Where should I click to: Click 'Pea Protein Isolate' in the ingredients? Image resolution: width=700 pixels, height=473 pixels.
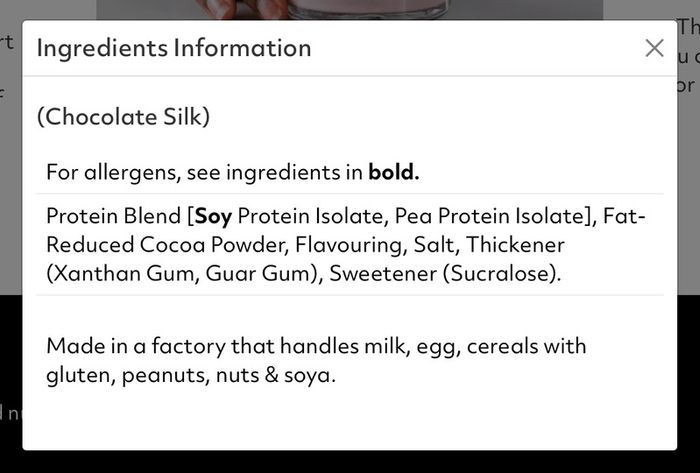coord(489,216)
